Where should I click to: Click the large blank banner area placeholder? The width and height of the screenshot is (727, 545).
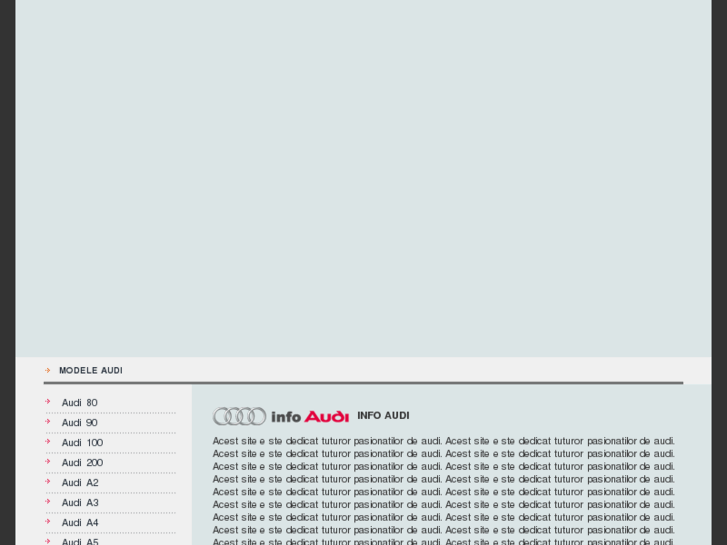tap(364, 179)
